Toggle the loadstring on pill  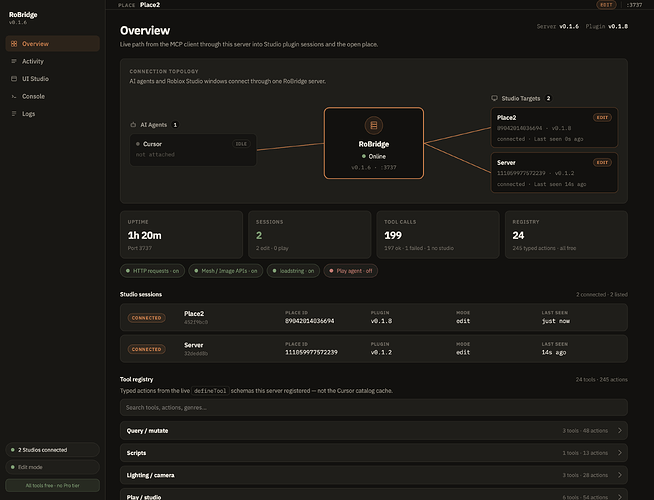coord(293,271)
